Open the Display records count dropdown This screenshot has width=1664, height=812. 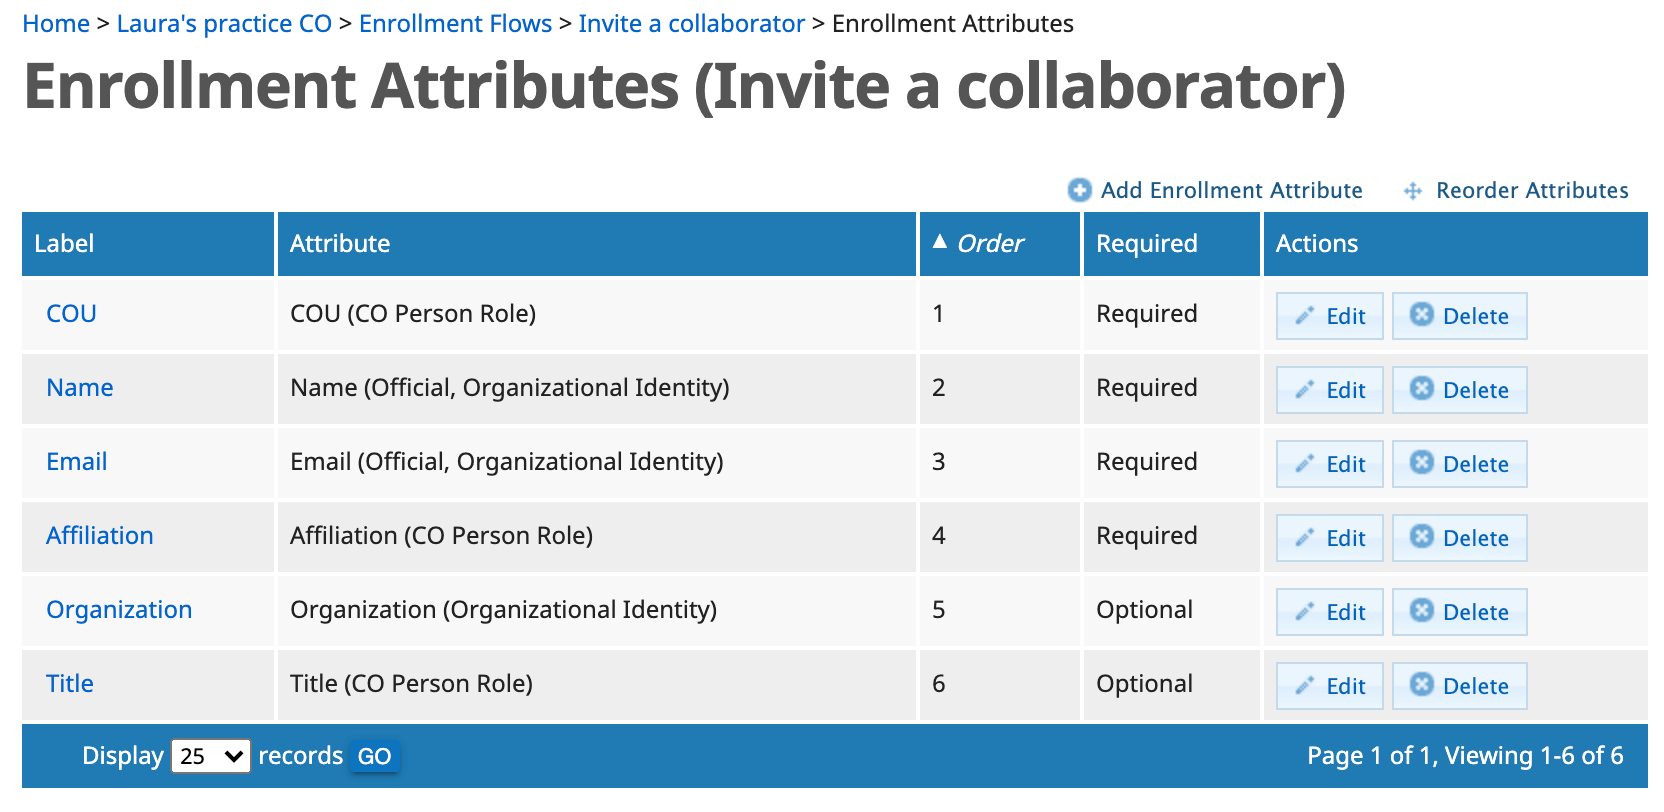pyautogui.click(x=210, y=756)
